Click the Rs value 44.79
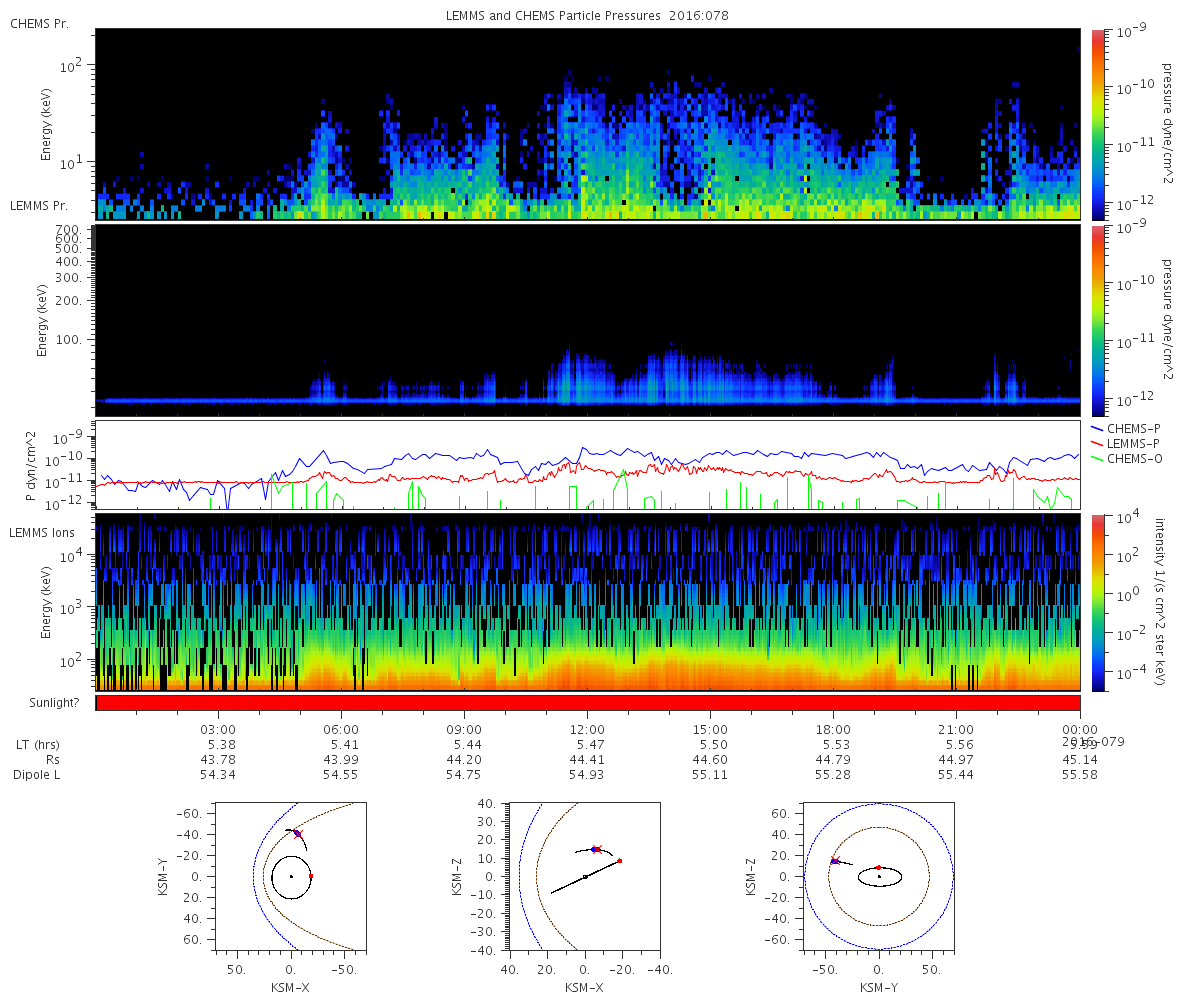 pos(834,760)
